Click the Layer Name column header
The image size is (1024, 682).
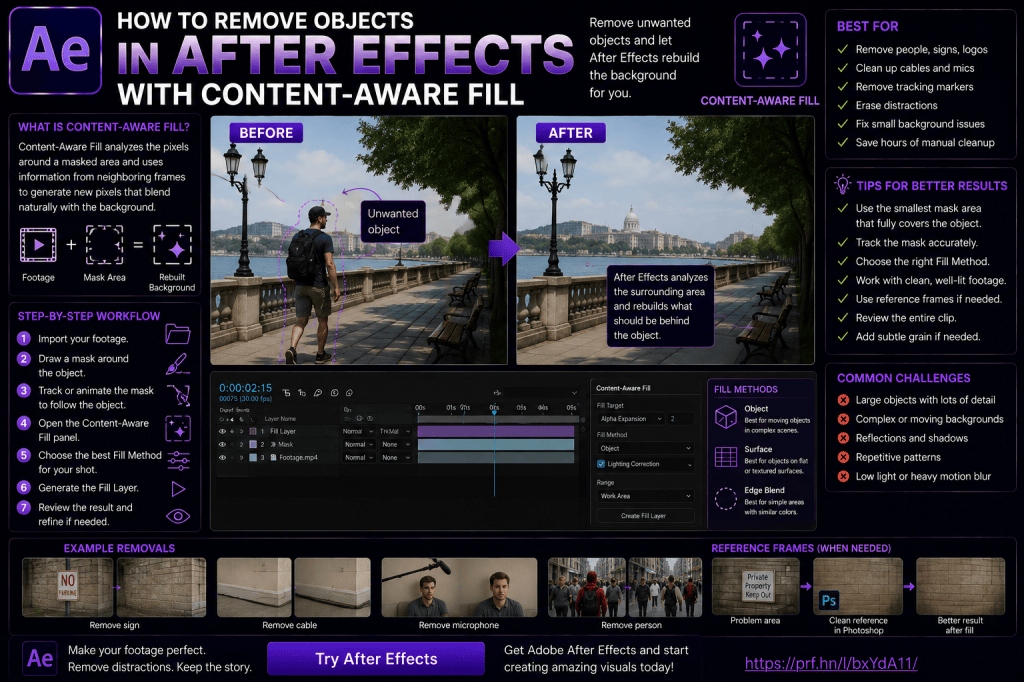click(x=280, y=419)
